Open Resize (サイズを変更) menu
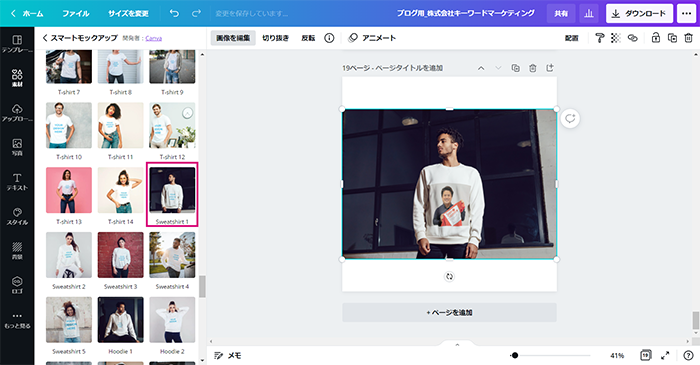 (128, 13)
